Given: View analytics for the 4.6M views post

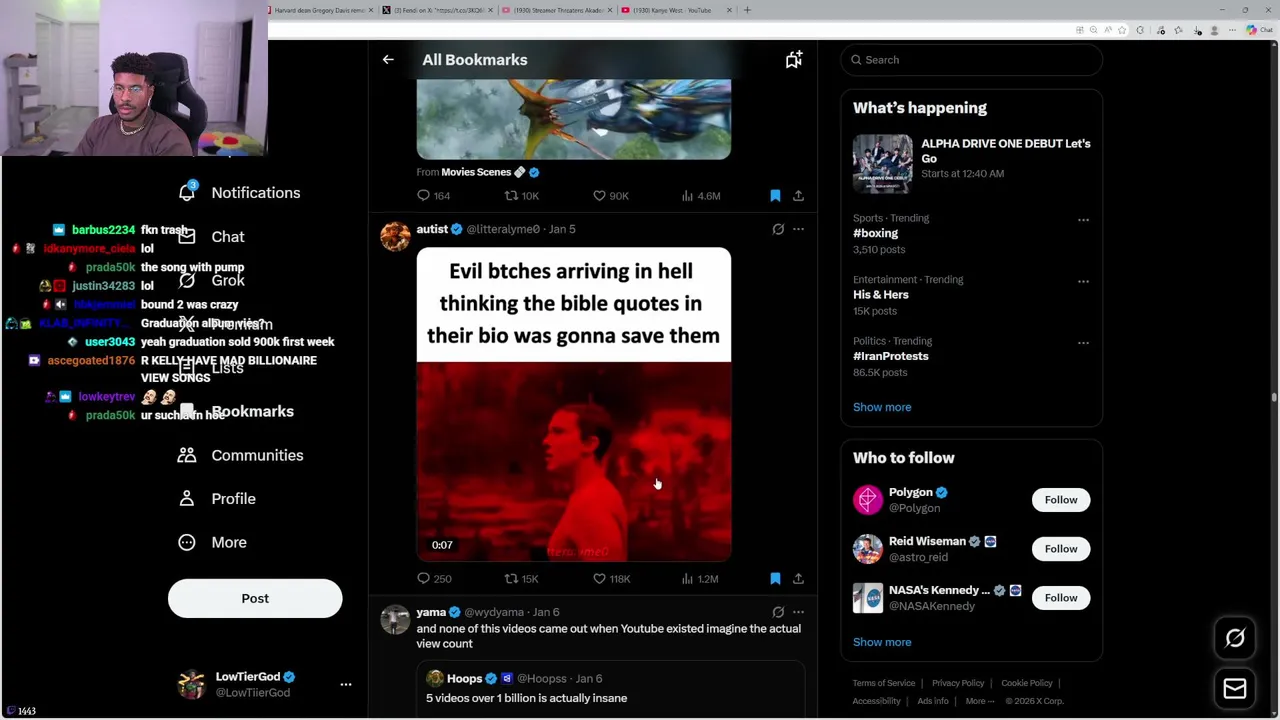Looking at the screenshot, I should coord(700,196).
